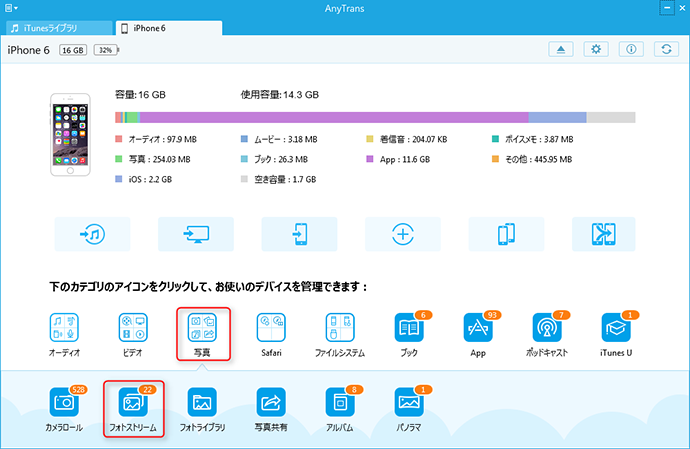Open the Podcast (ポッドキャスト) icon
This screenshot has height=449, width=690.
pyautogui.click(x=547, y=328)
